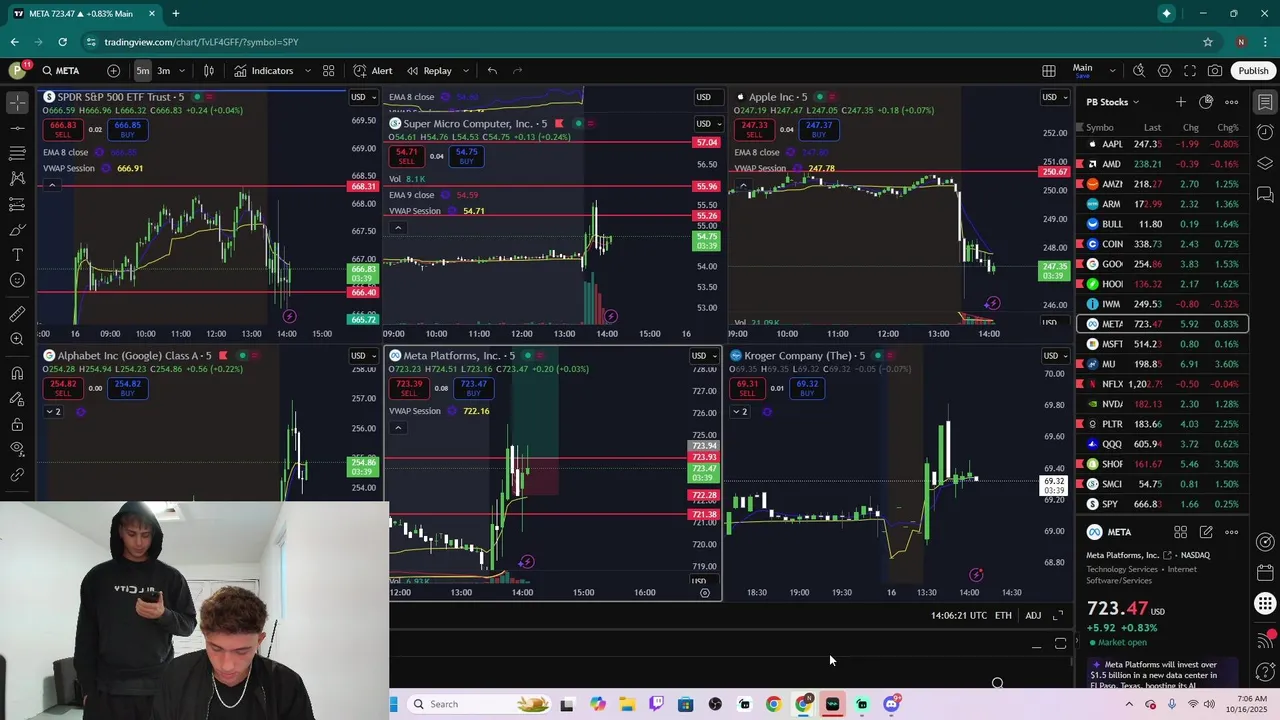Open the SPY chart USD currency dropdown
The width and height of the screenshot is (1280, 720).
coord(362,97)
